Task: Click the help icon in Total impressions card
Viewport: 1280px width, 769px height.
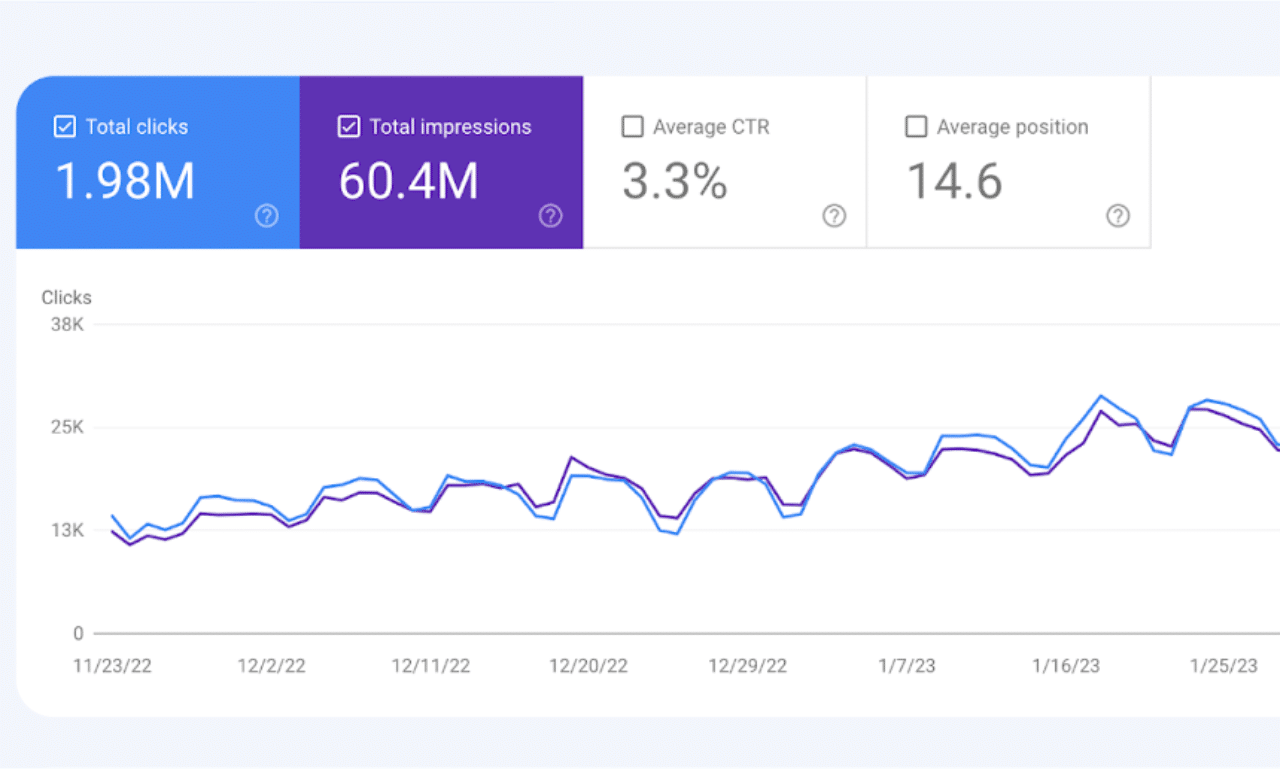Action: [x=550, y=216]
